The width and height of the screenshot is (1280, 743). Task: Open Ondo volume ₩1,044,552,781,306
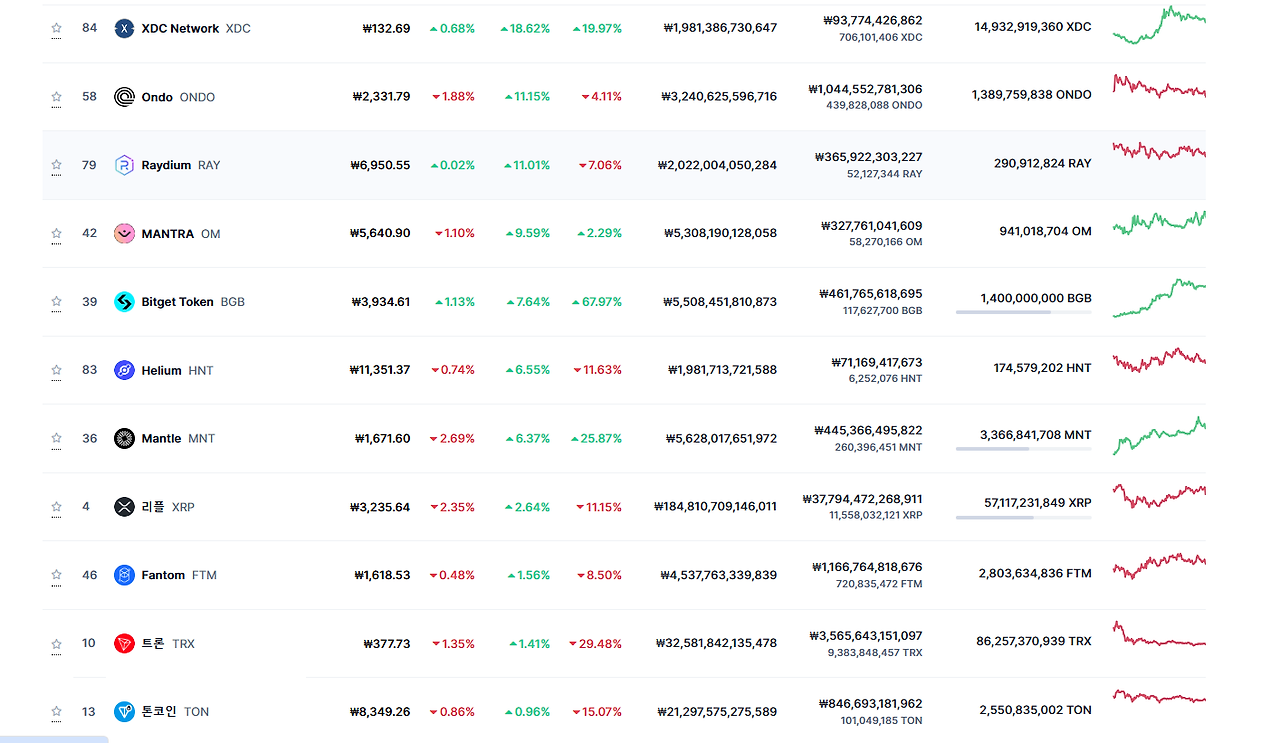pos(866,89)
